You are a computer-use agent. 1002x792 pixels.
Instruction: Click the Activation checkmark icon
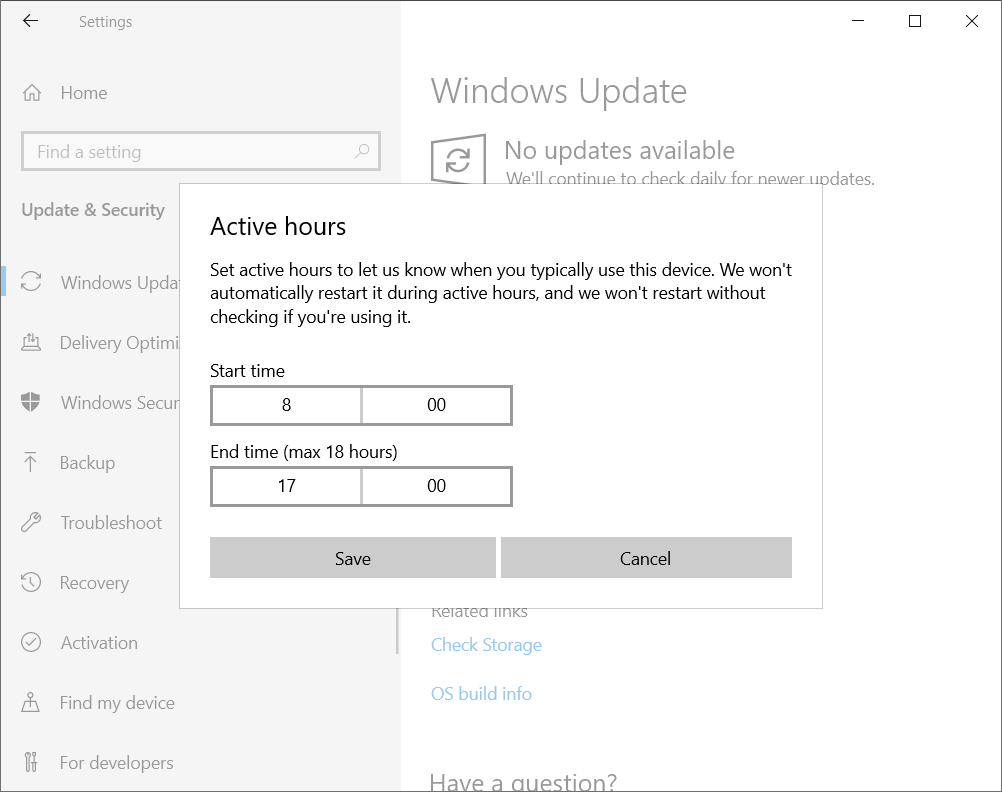31,642
